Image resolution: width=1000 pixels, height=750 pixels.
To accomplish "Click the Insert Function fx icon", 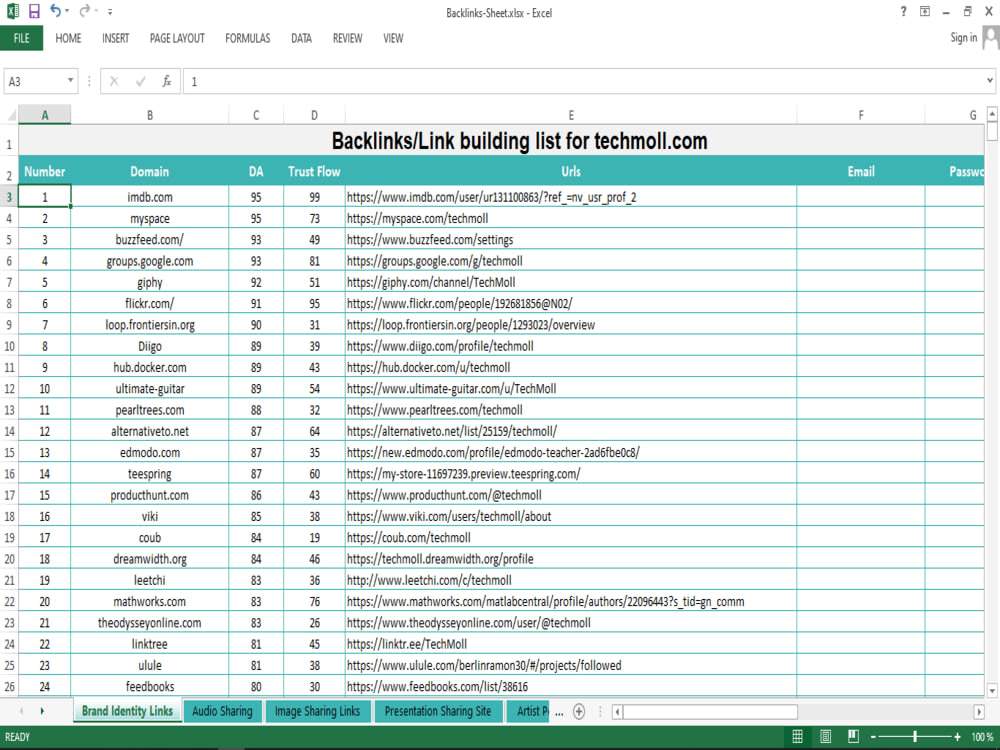I will (166, 81).
